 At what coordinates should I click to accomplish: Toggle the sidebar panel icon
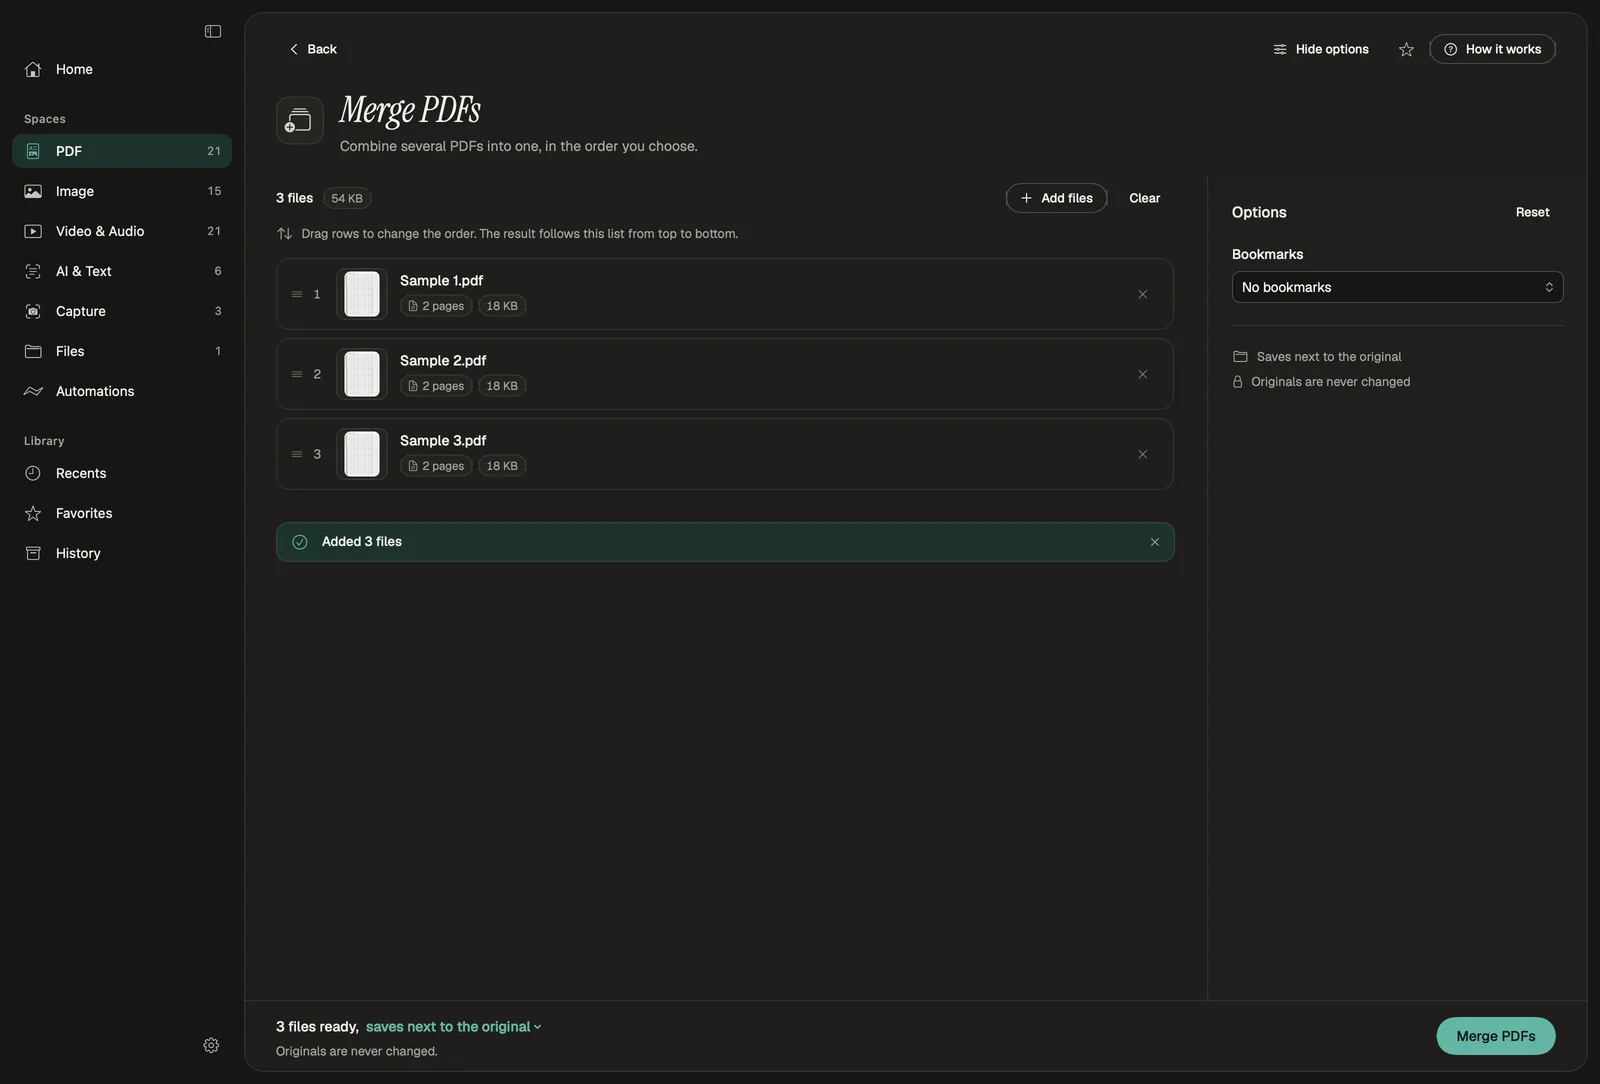(x=213, y=32)
